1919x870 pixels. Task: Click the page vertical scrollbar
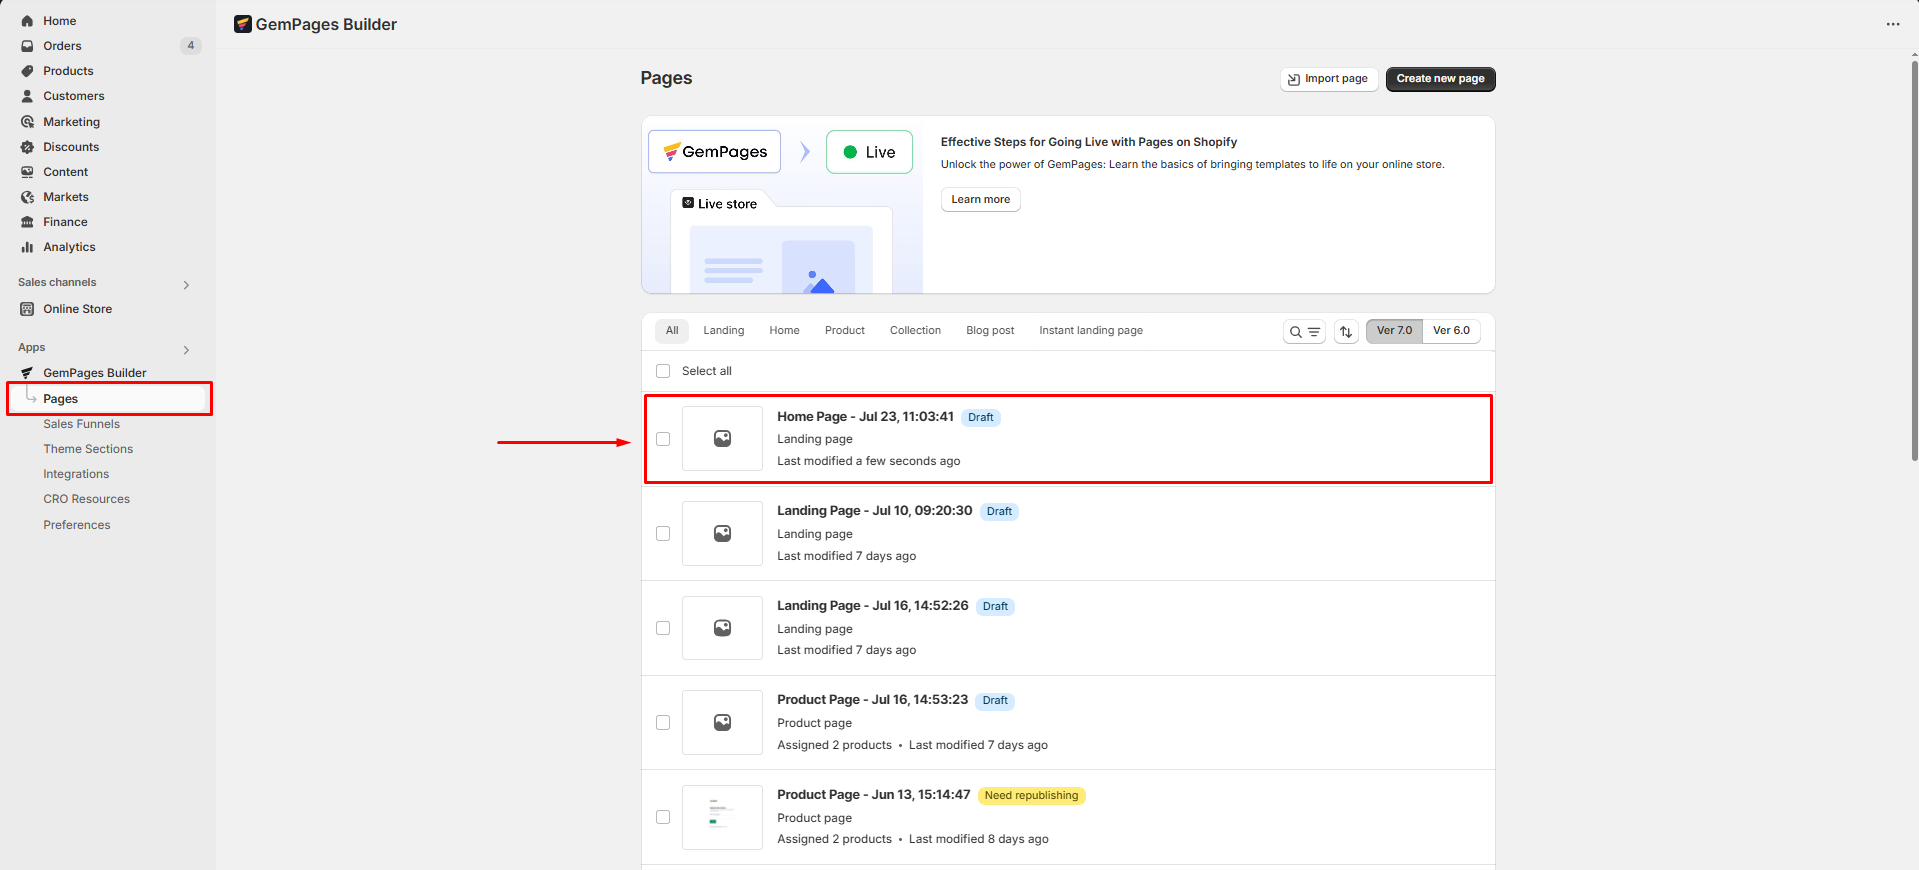pos(1913,260)
